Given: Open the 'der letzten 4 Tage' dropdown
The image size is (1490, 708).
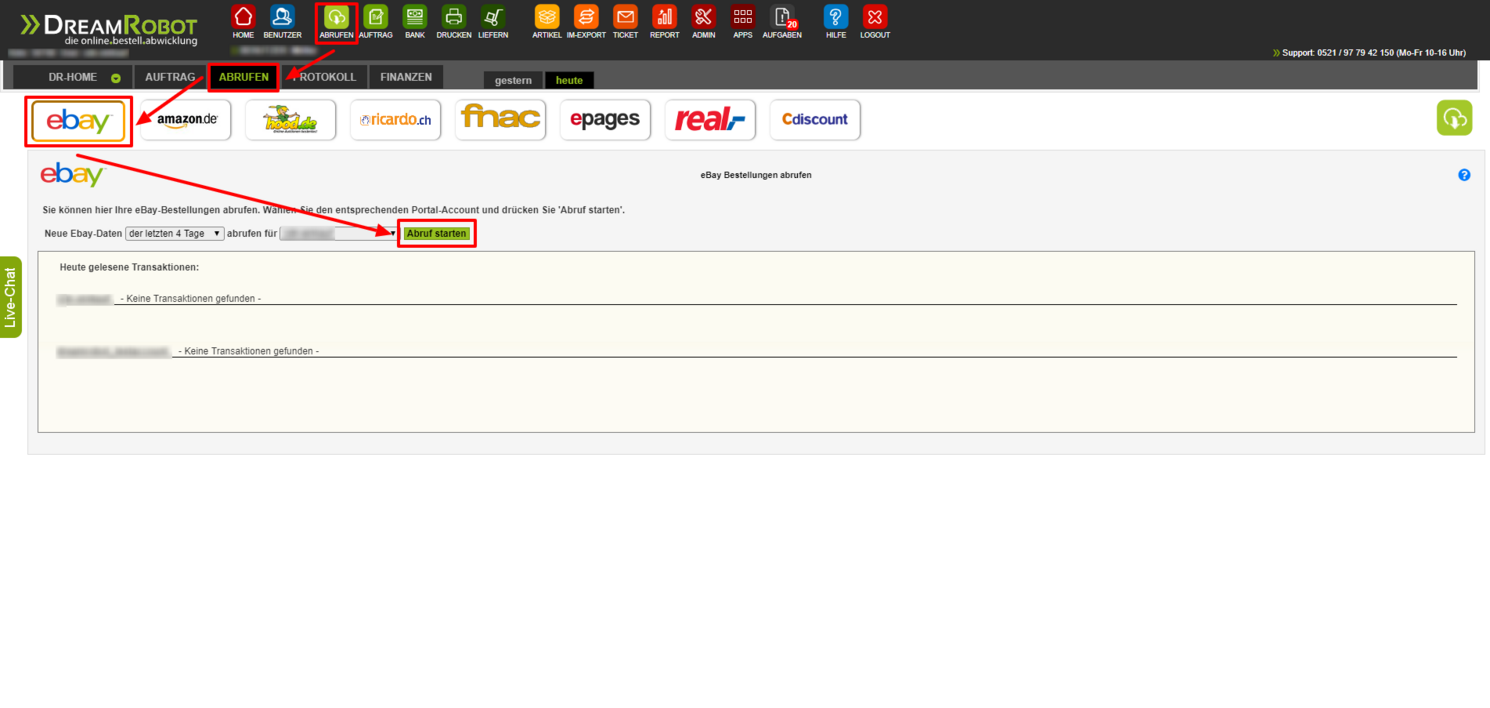Looking at the screenshot, I should pos(175,233).
